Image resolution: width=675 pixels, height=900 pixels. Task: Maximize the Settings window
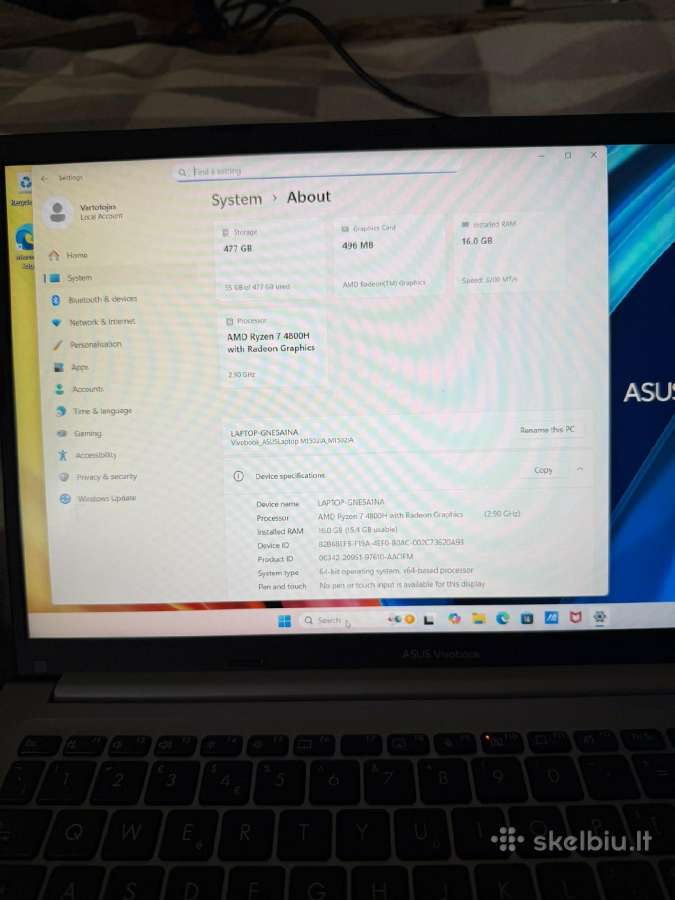click(568, 155)
